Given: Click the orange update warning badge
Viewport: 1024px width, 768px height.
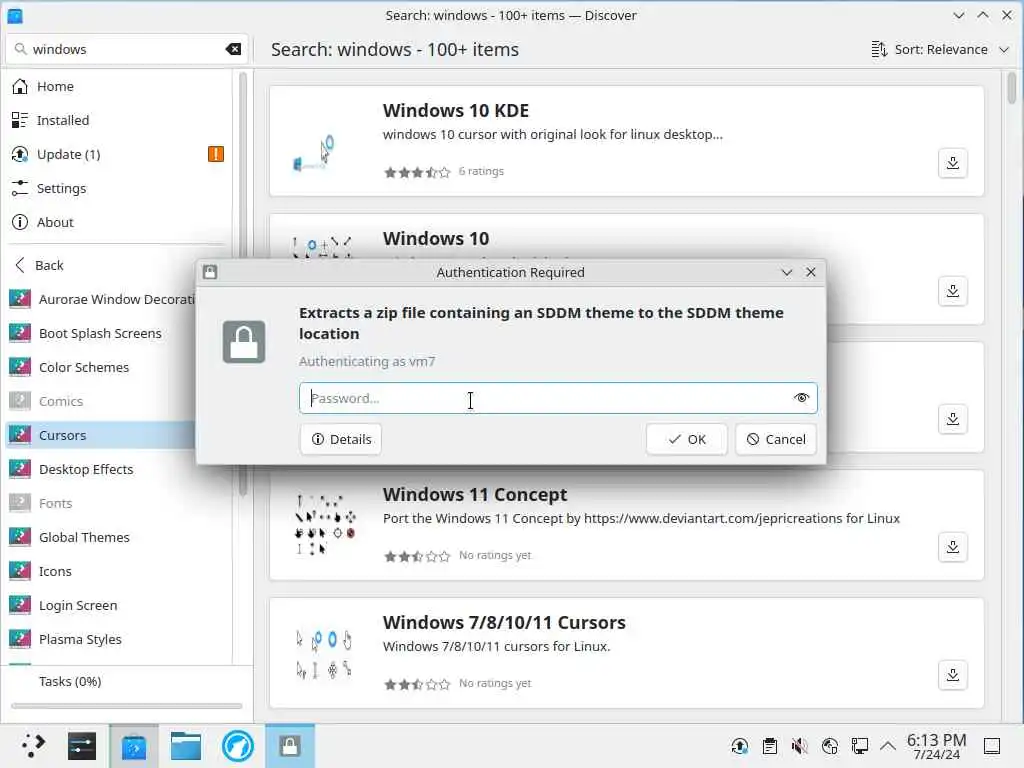Looking at the screenshot, I should pos(216,154).
